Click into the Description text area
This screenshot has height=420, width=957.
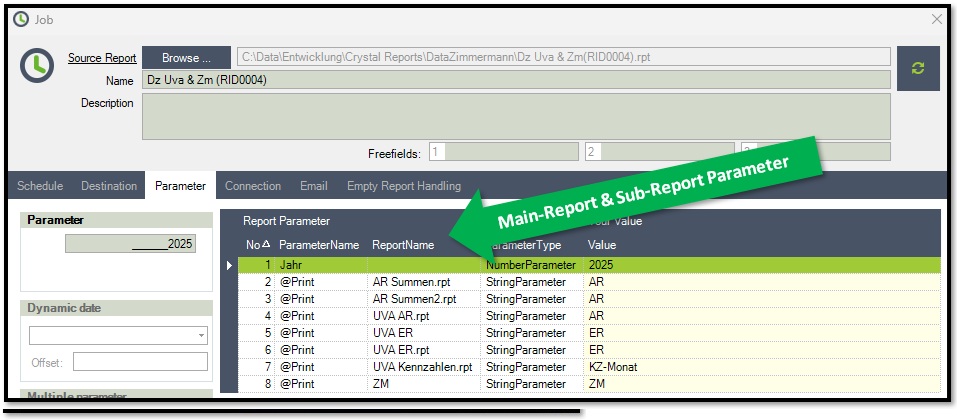(x=515, y=116)
